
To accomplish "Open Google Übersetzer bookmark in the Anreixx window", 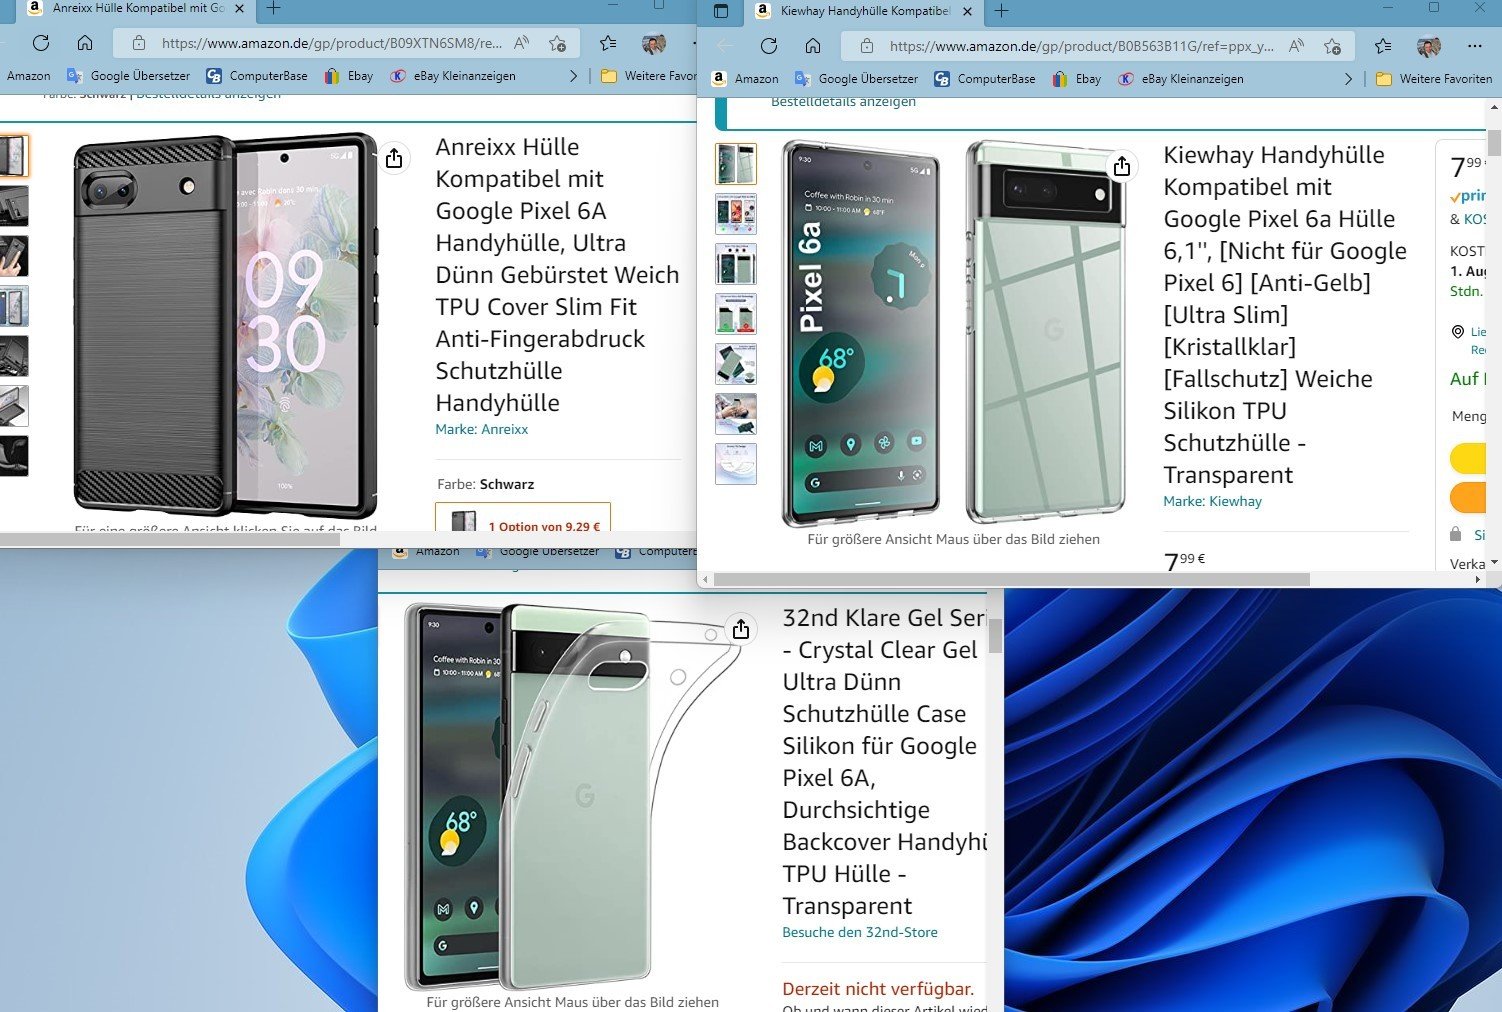I will pos(128,76).
